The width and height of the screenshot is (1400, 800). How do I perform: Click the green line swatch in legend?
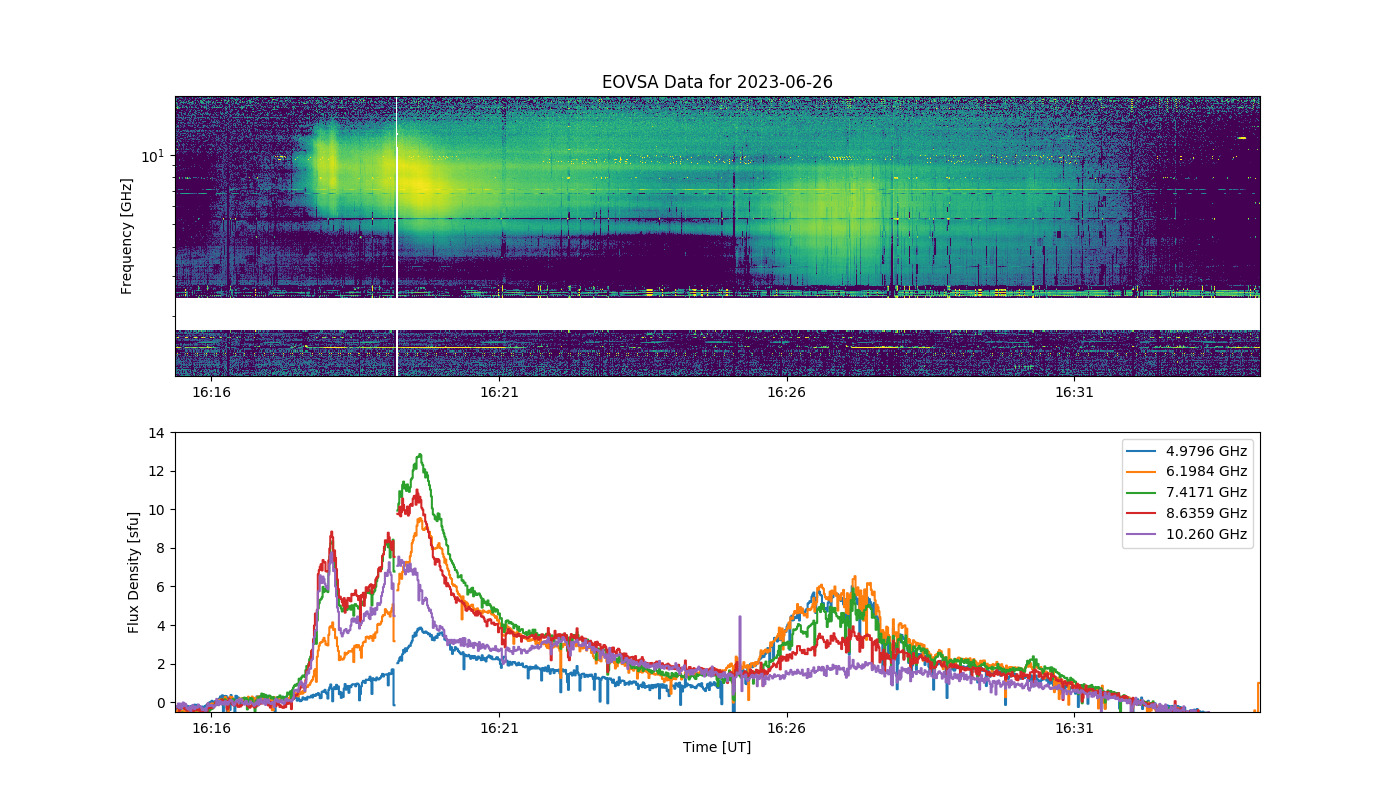1142,493
